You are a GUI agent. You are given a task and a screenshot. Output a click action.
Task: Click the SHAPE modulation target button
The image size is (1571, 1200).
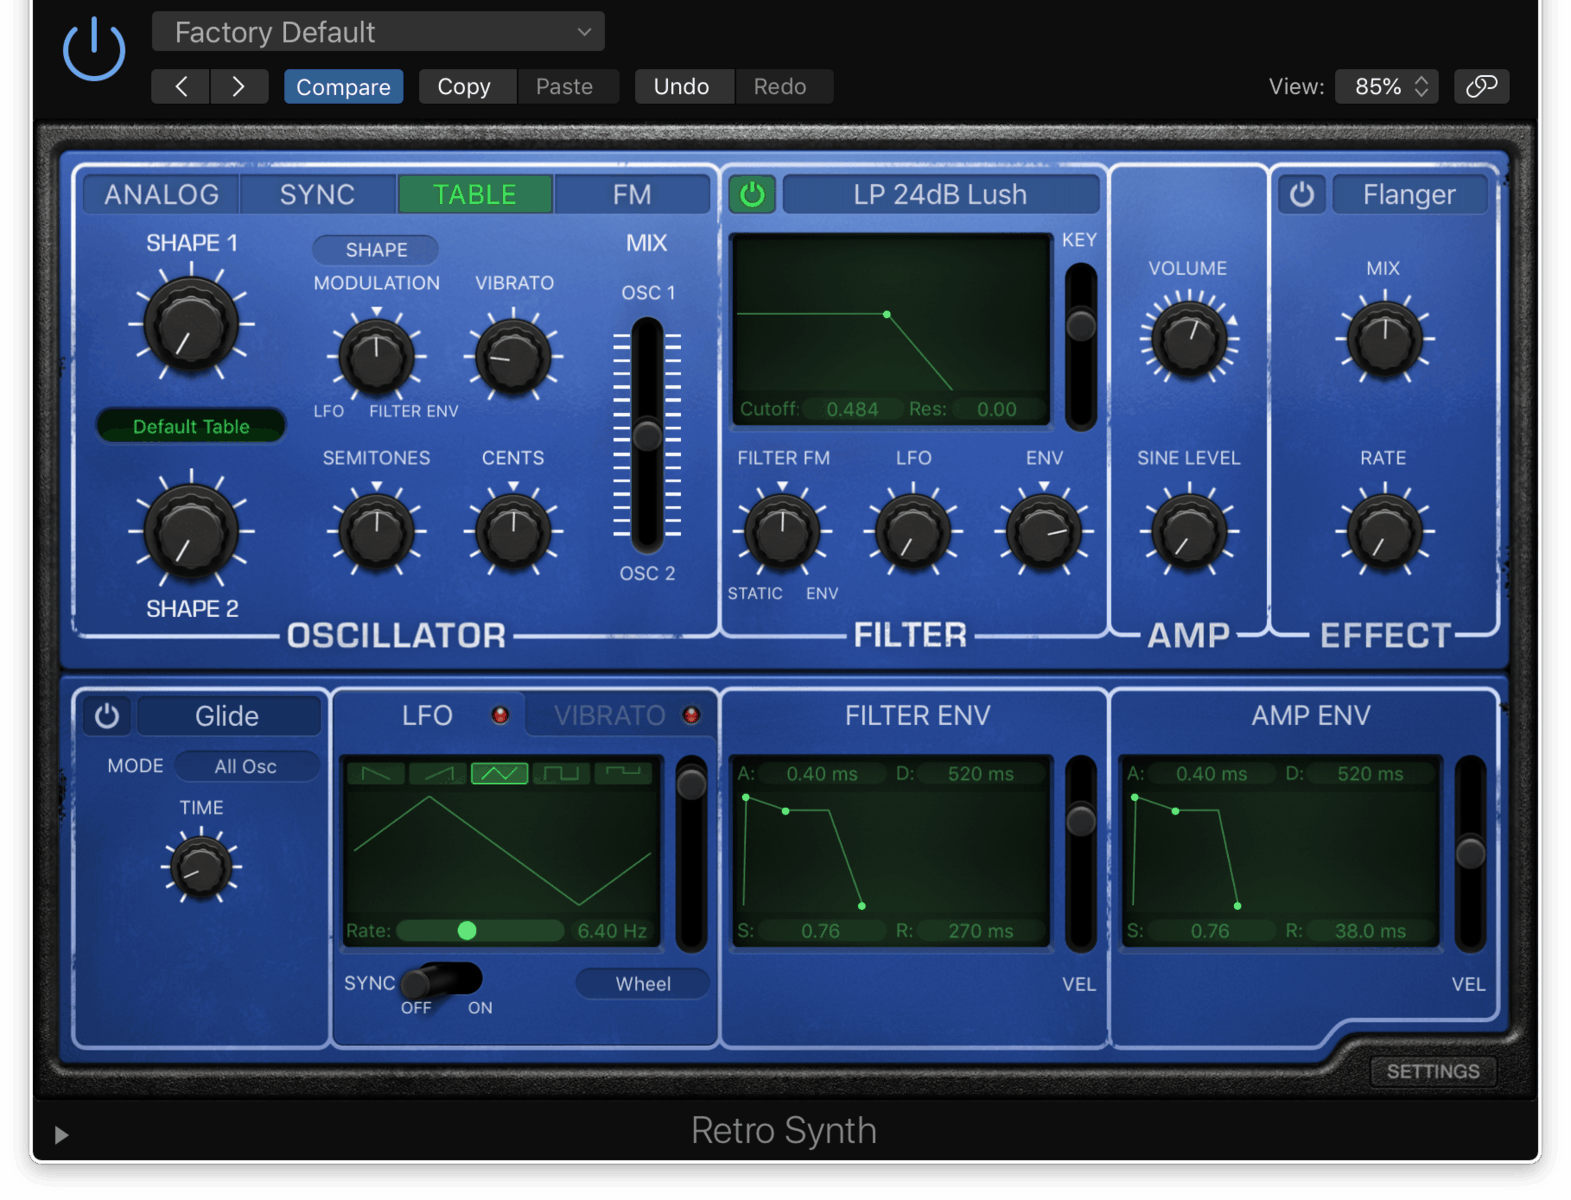click(376, 249)
